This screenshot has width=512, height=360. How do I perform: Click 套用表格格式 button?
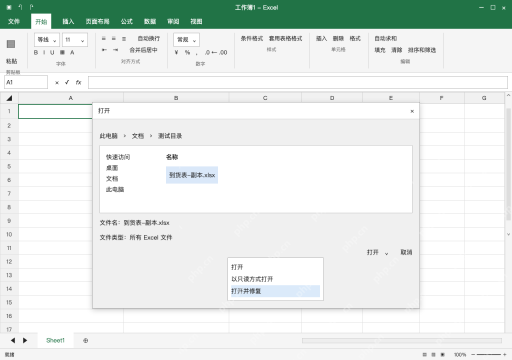pyautogui.click(x=286, y=38)
